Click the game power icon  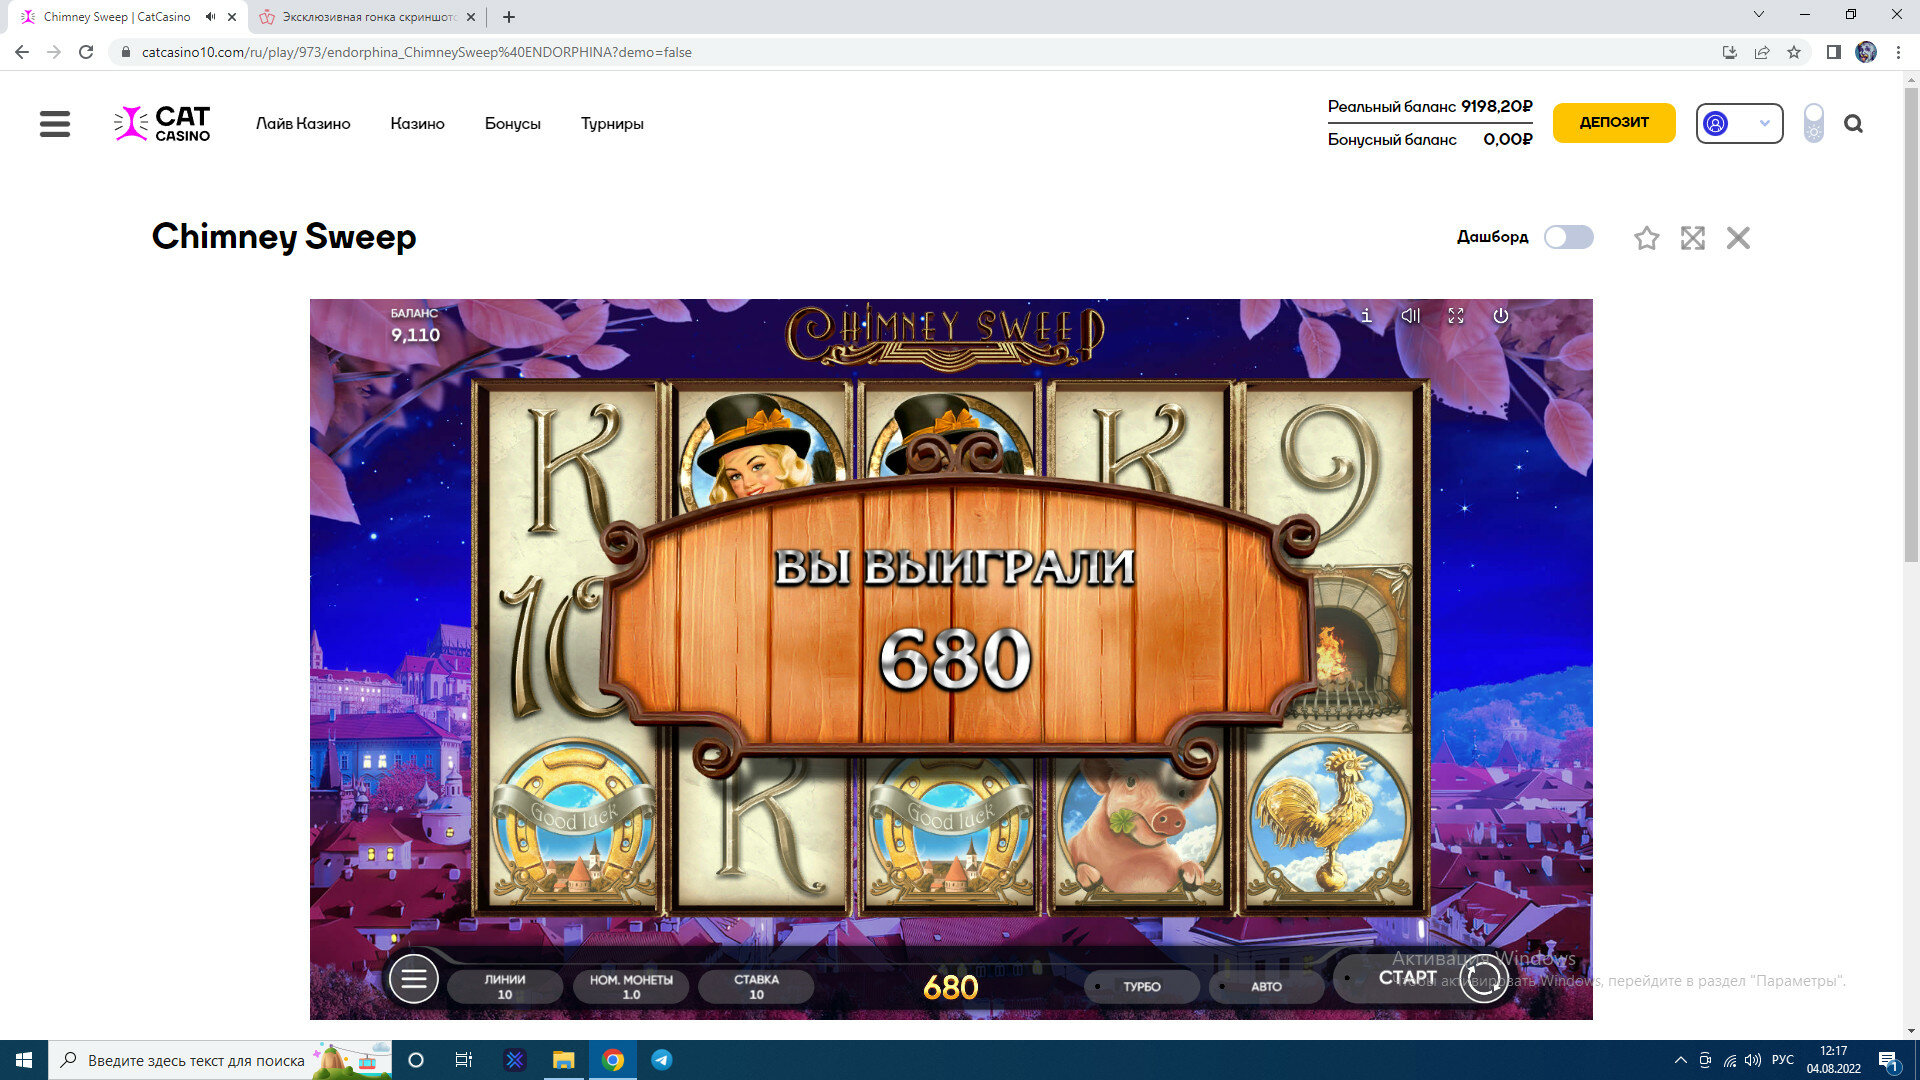pyautogui.click(x=1500, y=316)
